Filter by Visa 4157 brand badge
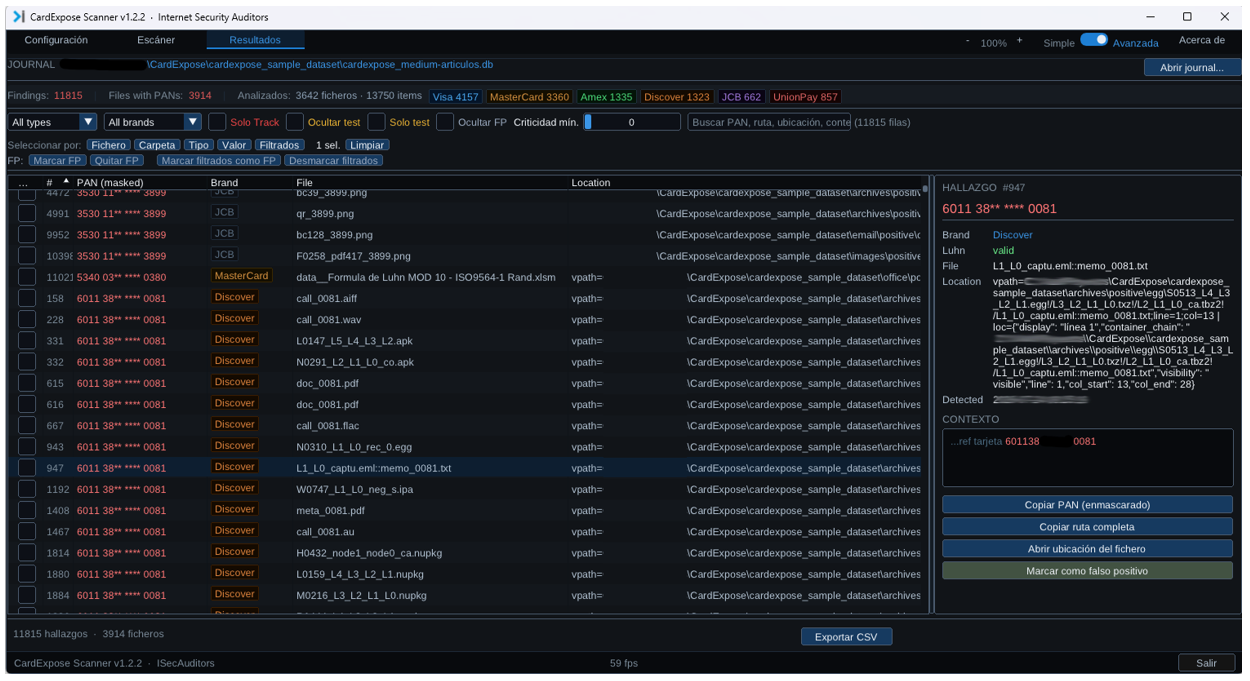The height and width of the screenshot is (681, 1250). [455, 97]
